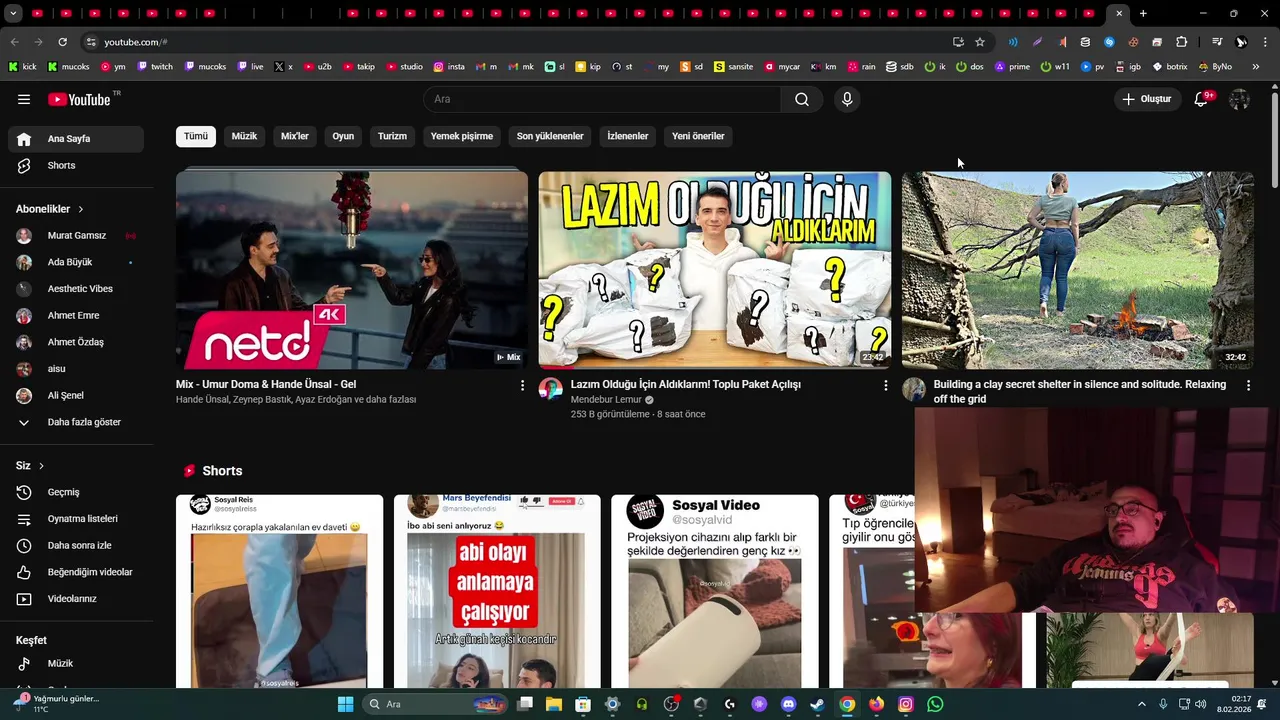Focus the Ara search field
Screen dimensions: 1280x720
(602, 99)
